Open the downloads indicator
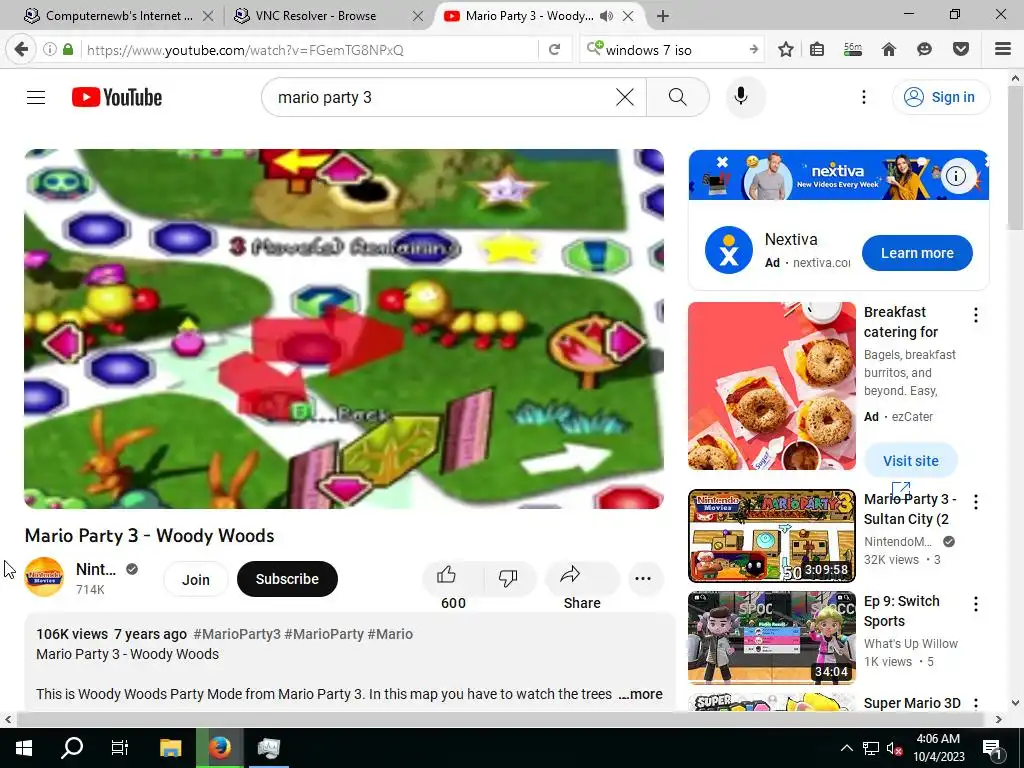This screenshot has height=768, width=1024. click(x=852, y=50)
